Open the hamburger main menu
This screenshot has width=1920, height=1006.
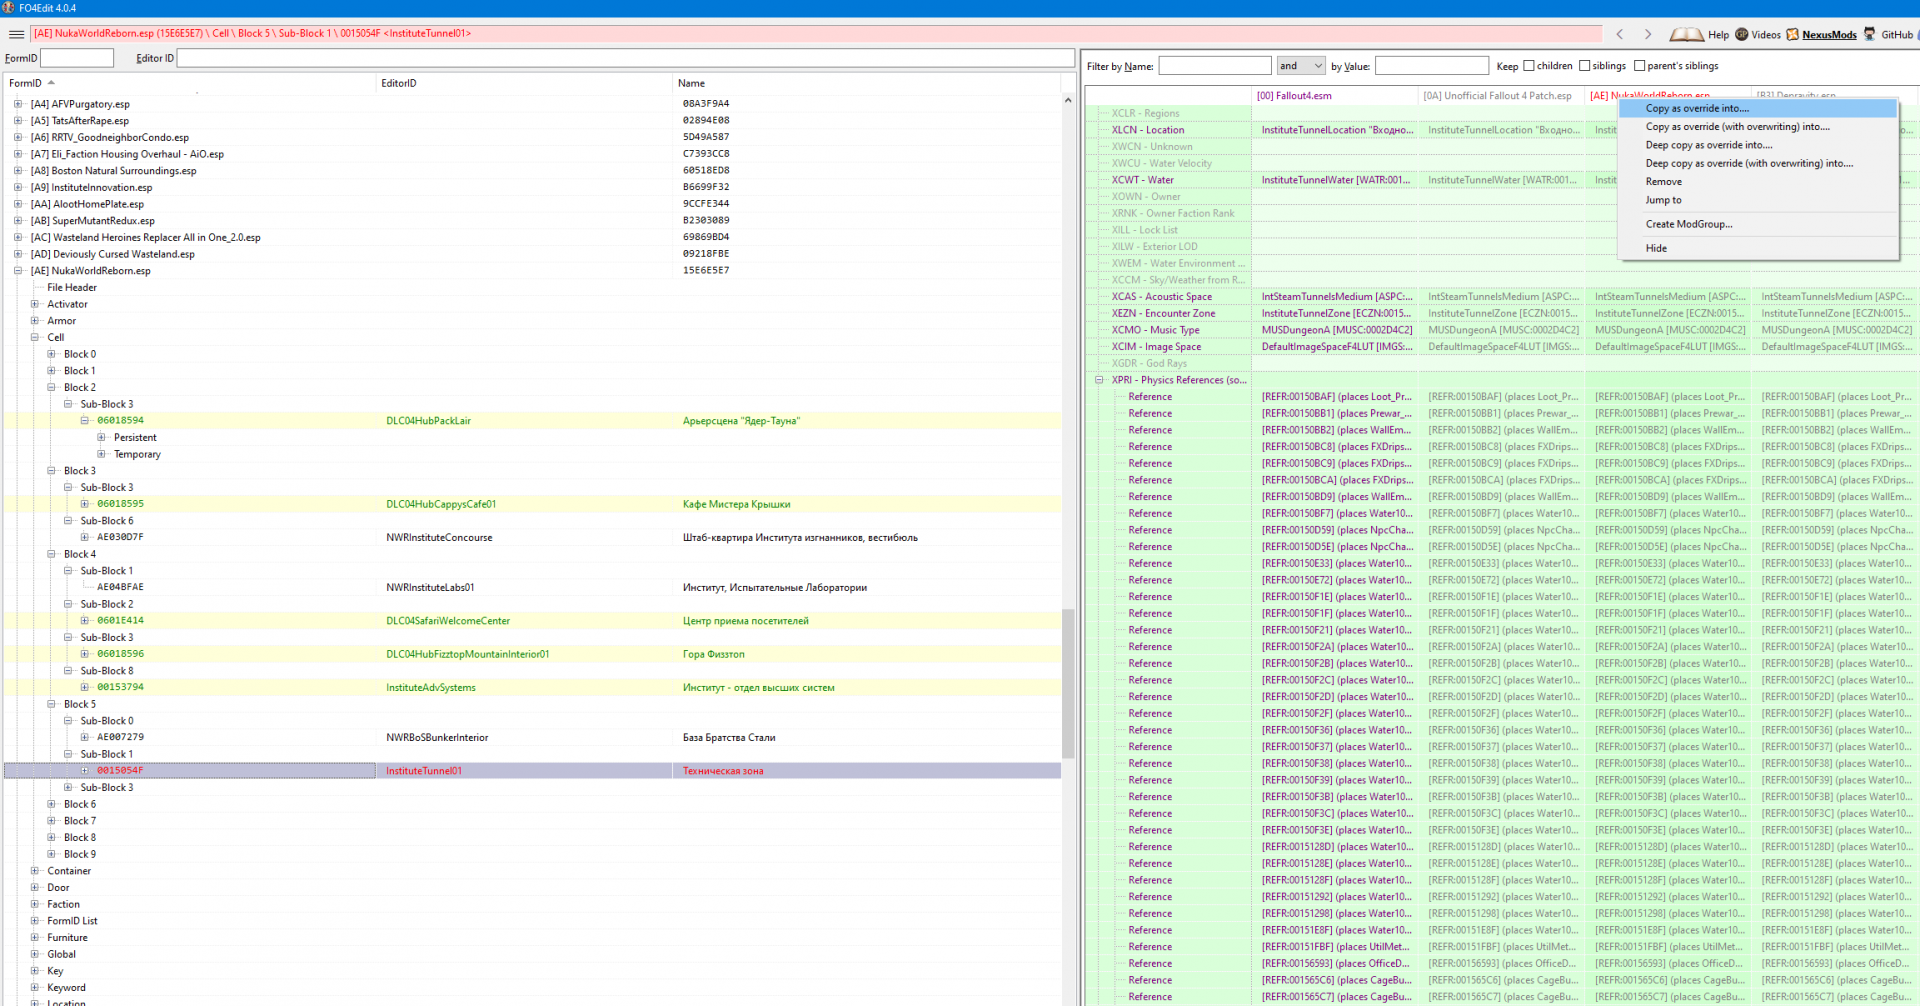tap(16, 34)
